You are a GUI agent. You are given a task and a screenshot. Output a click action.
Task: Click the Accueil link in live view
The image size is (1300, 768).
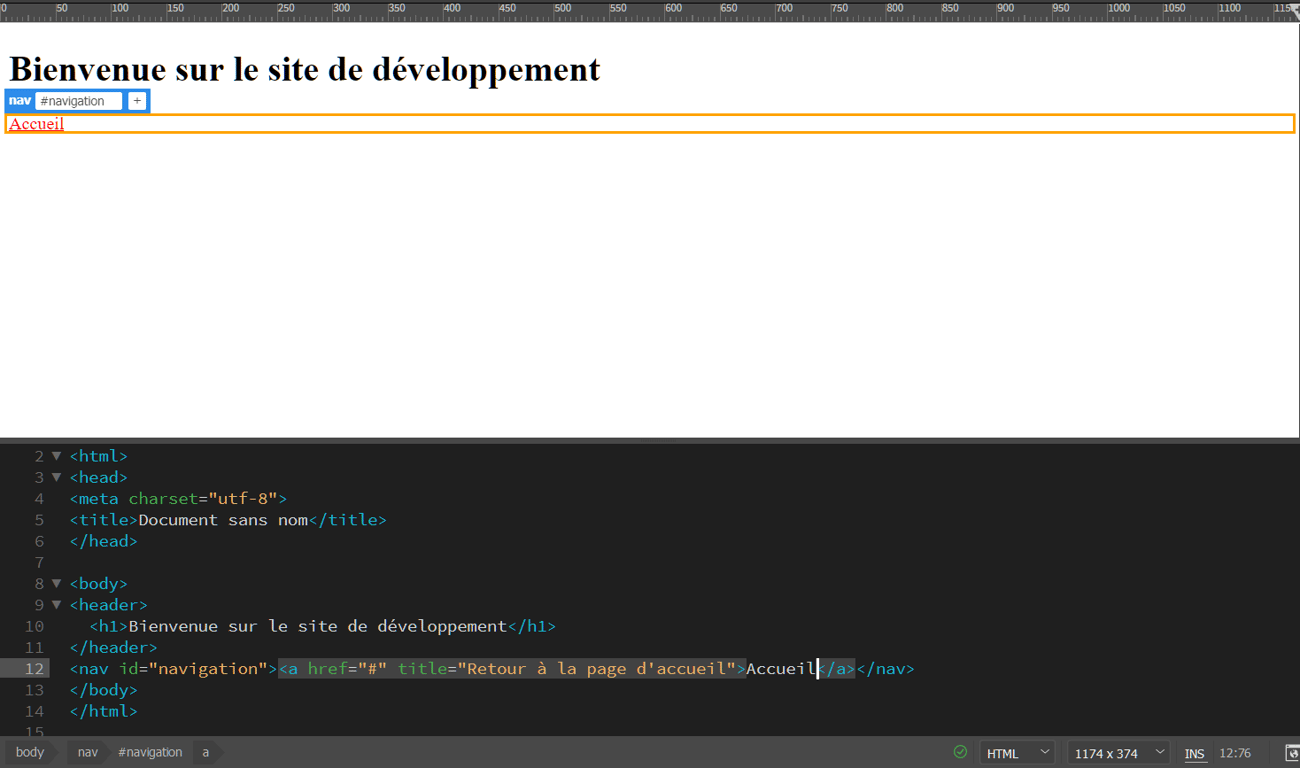[x=36, y=124]
